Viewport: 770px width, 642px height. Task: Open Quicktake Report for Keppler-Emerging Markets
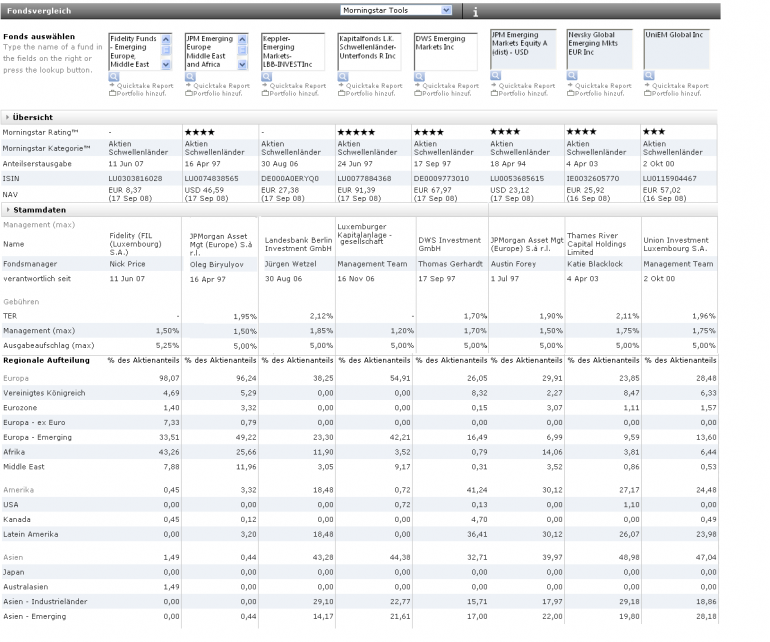298,85
